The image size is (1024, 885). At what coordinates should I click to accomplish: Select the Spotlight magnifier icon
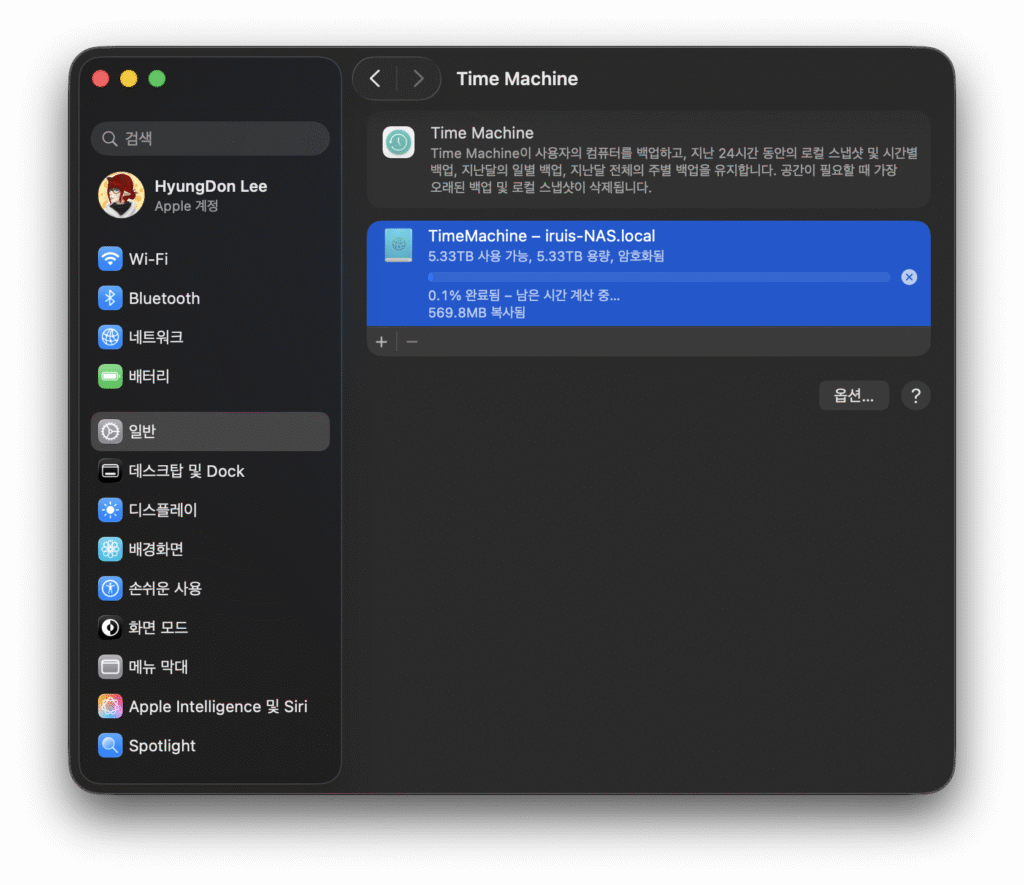110,746
